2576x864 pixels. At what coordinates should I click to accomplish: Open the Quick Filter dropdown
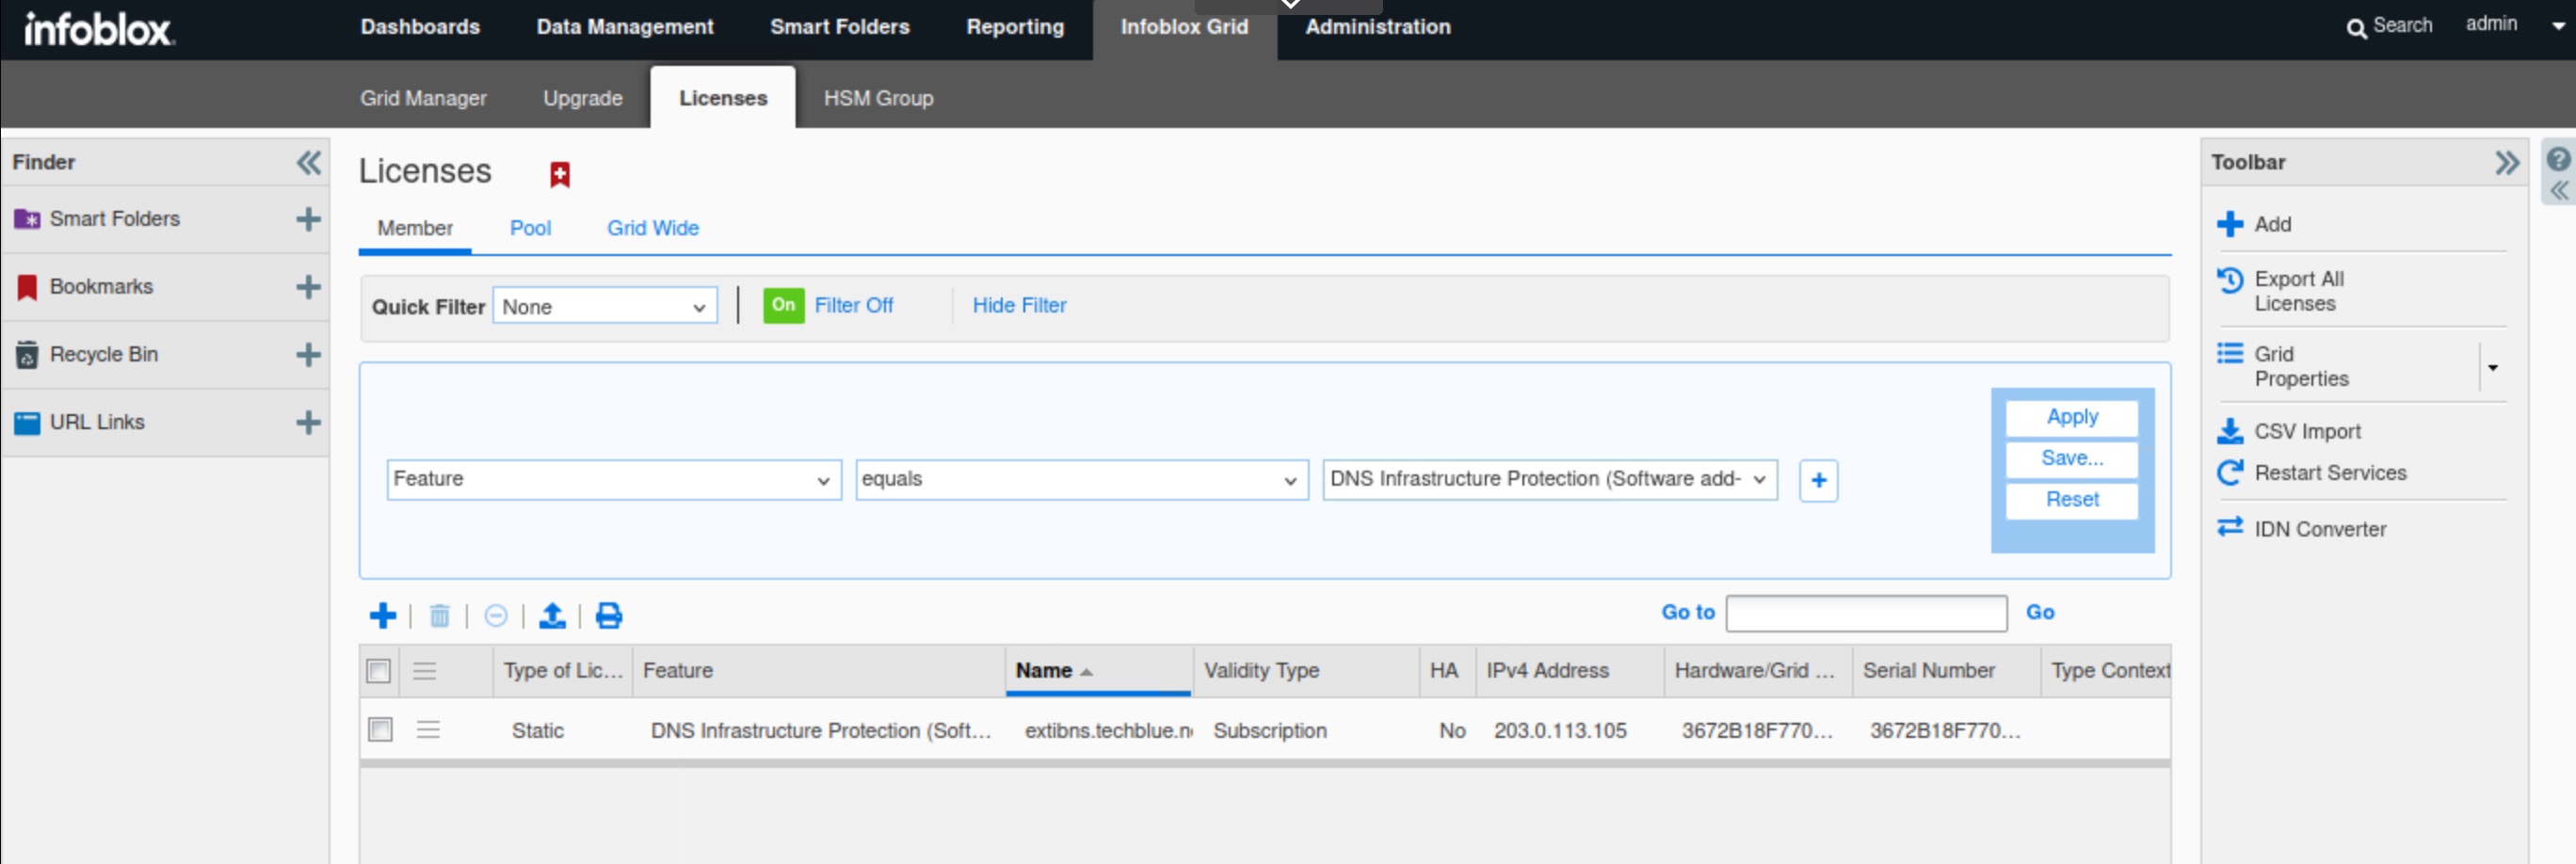click(604, 307)
